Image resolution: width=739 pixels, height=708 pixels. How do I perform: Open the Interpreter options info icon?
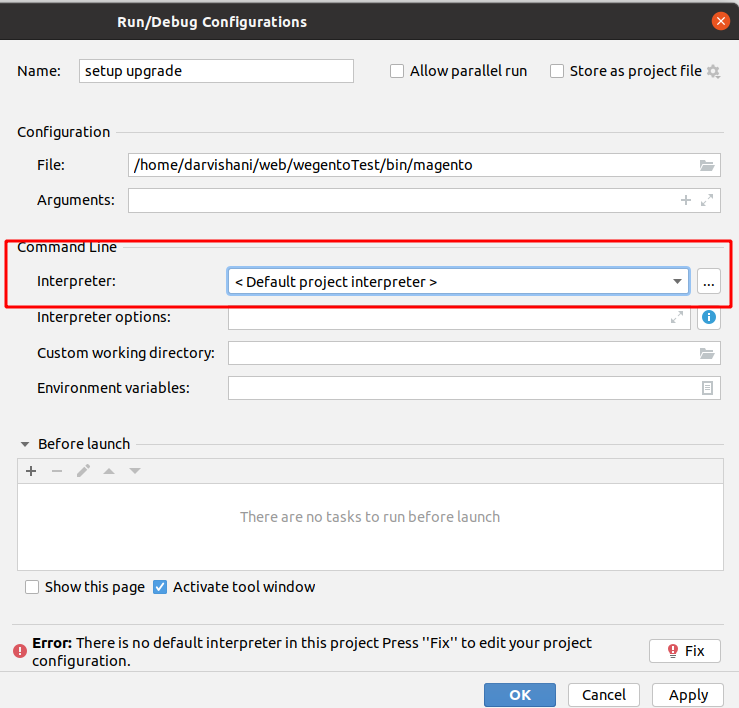[x=708, y=317]
